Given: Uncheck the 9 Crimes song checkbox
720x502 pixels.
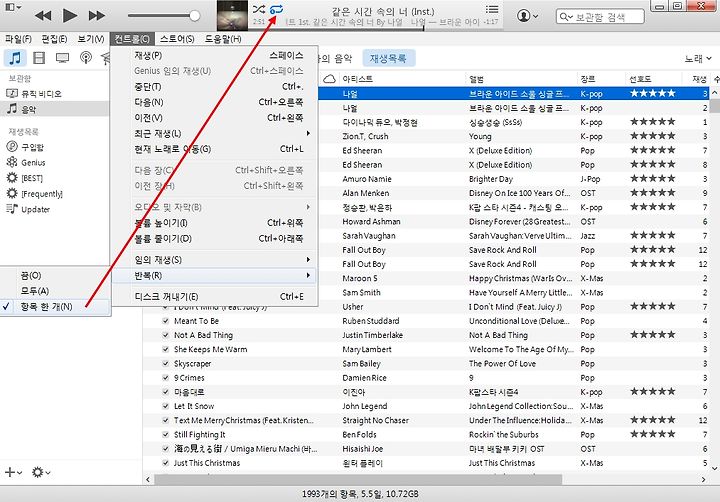Looking at the screenshot, I should [x=165, y=378].
